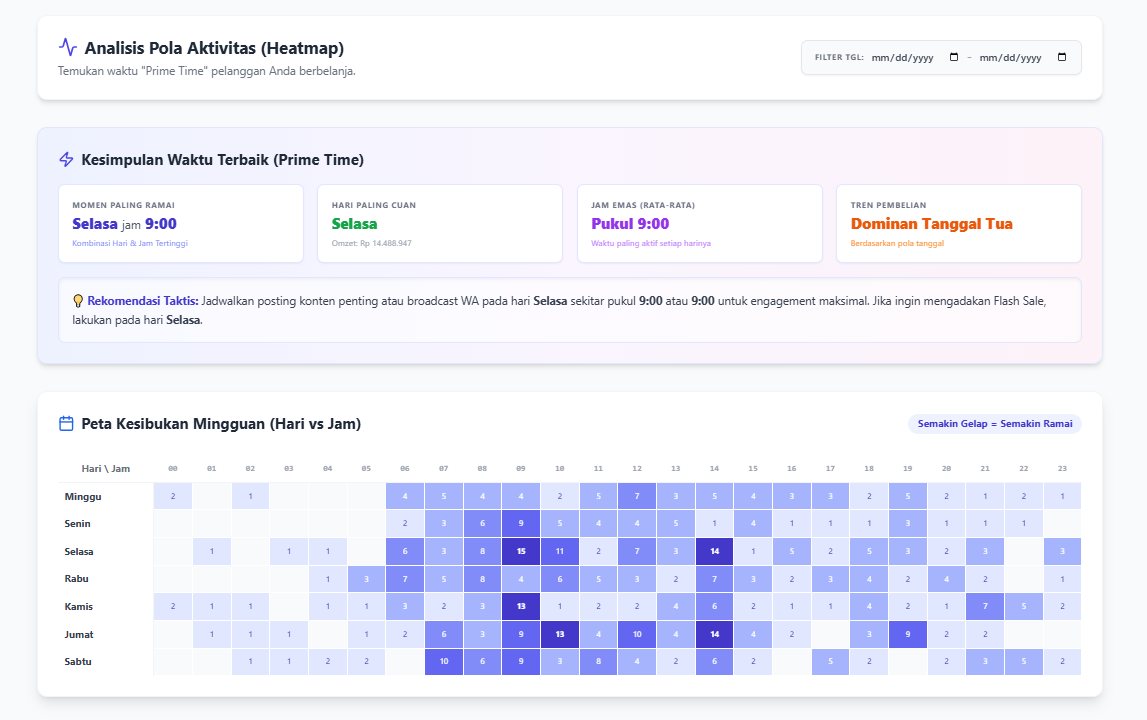Click the first mm/dd/yyyy date input field
This screenshot has width=1147, height=720.
click(x=903, y=57)
